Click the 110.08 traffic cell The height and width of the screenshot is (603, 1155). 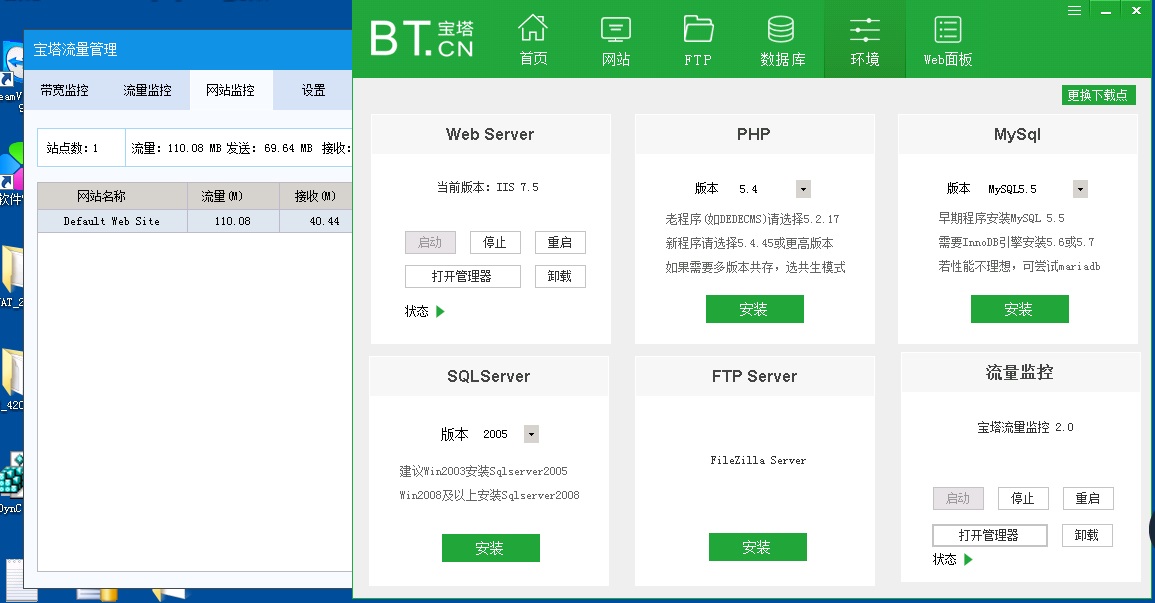click(233, 221)
